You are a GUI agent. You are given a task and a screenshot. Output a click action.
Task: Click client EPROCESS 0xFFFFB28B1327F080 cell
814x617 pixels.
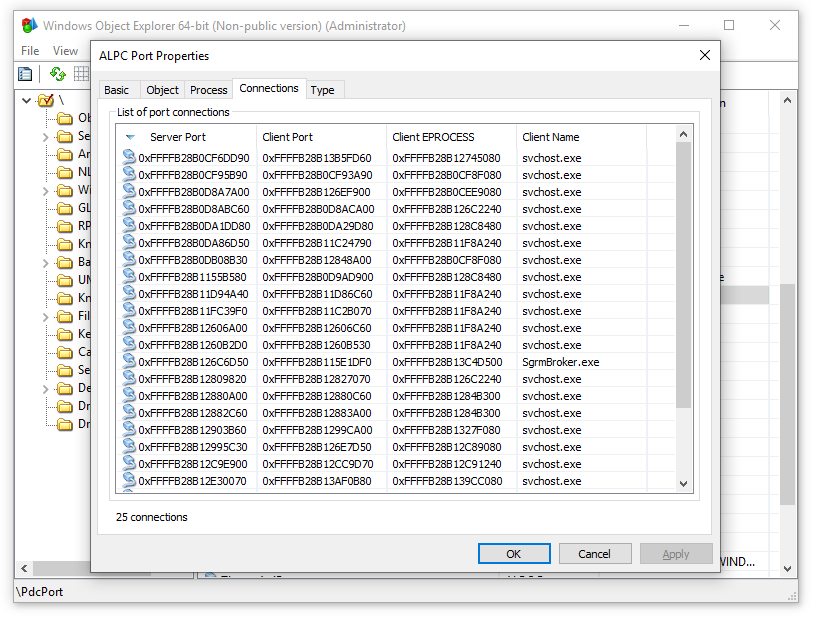[x=446, y=430]
